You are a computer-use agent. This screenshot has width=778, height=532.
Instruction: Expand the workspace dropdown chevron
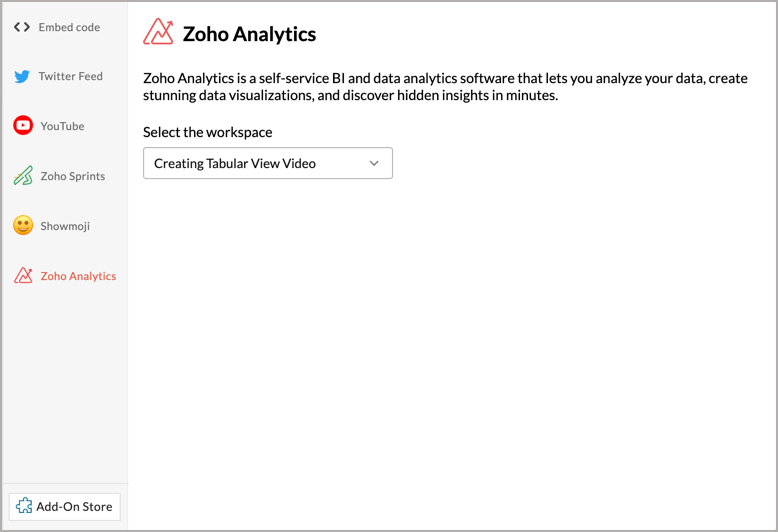374,163
